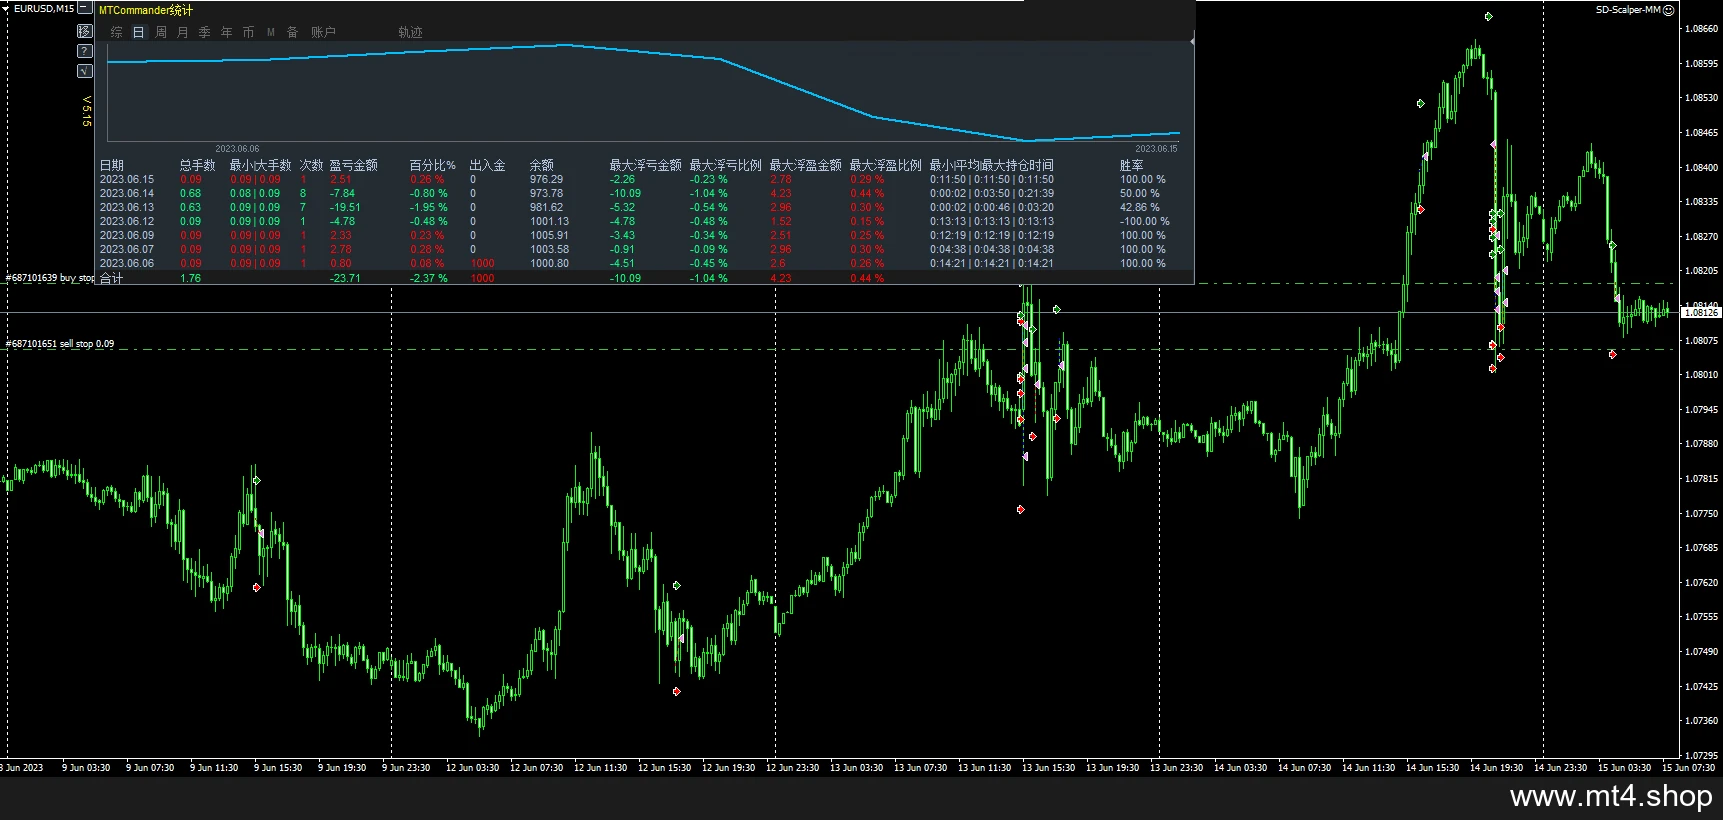Click the 盈亏金额 column header
Screen dimensions: 1723x820
354,165
